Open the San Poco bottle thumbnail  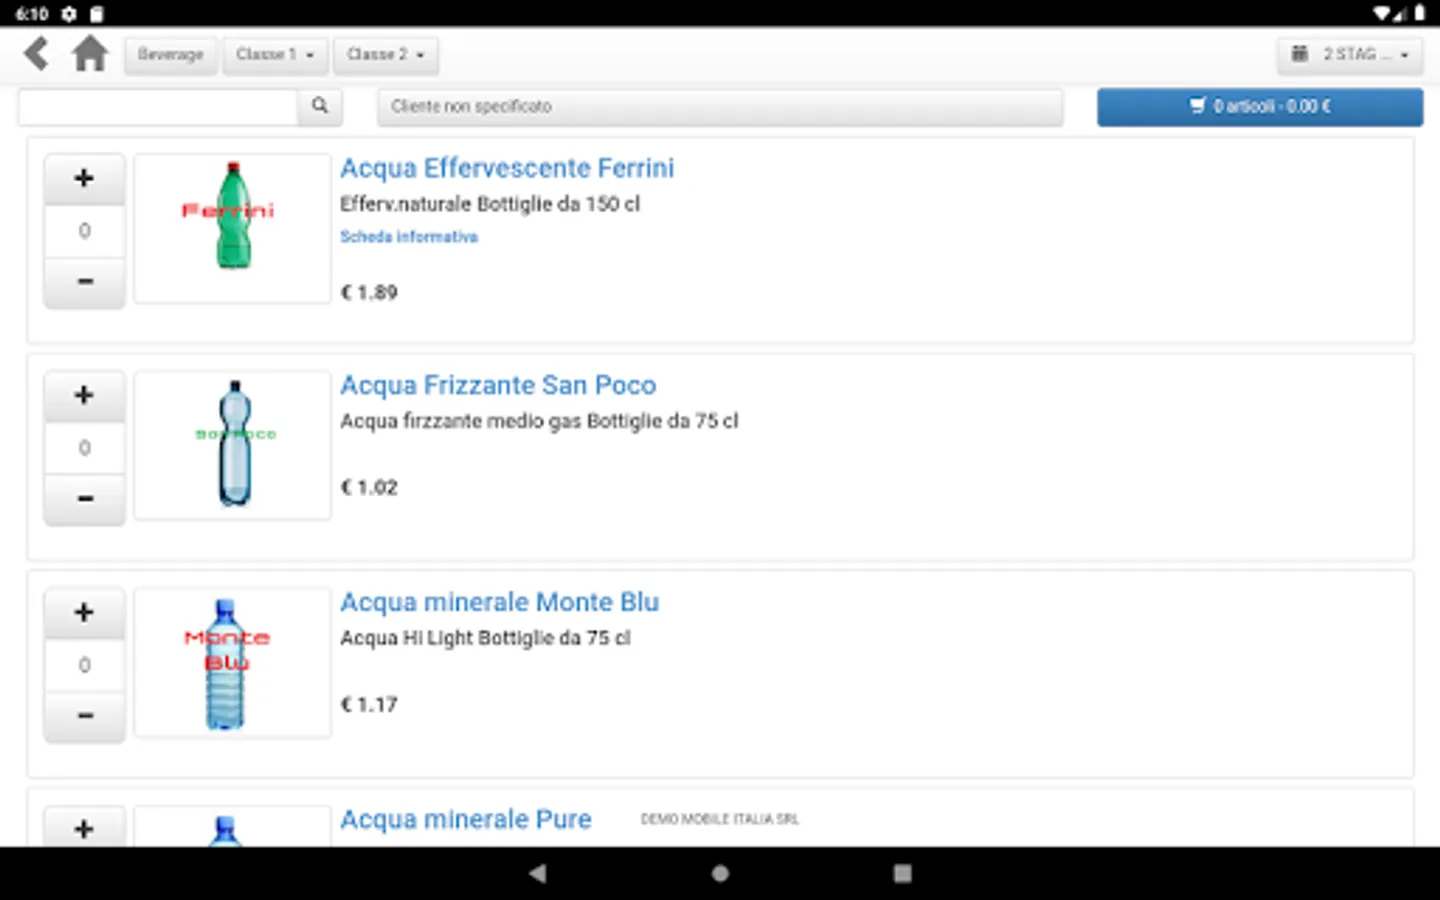(x=232, y=445)
